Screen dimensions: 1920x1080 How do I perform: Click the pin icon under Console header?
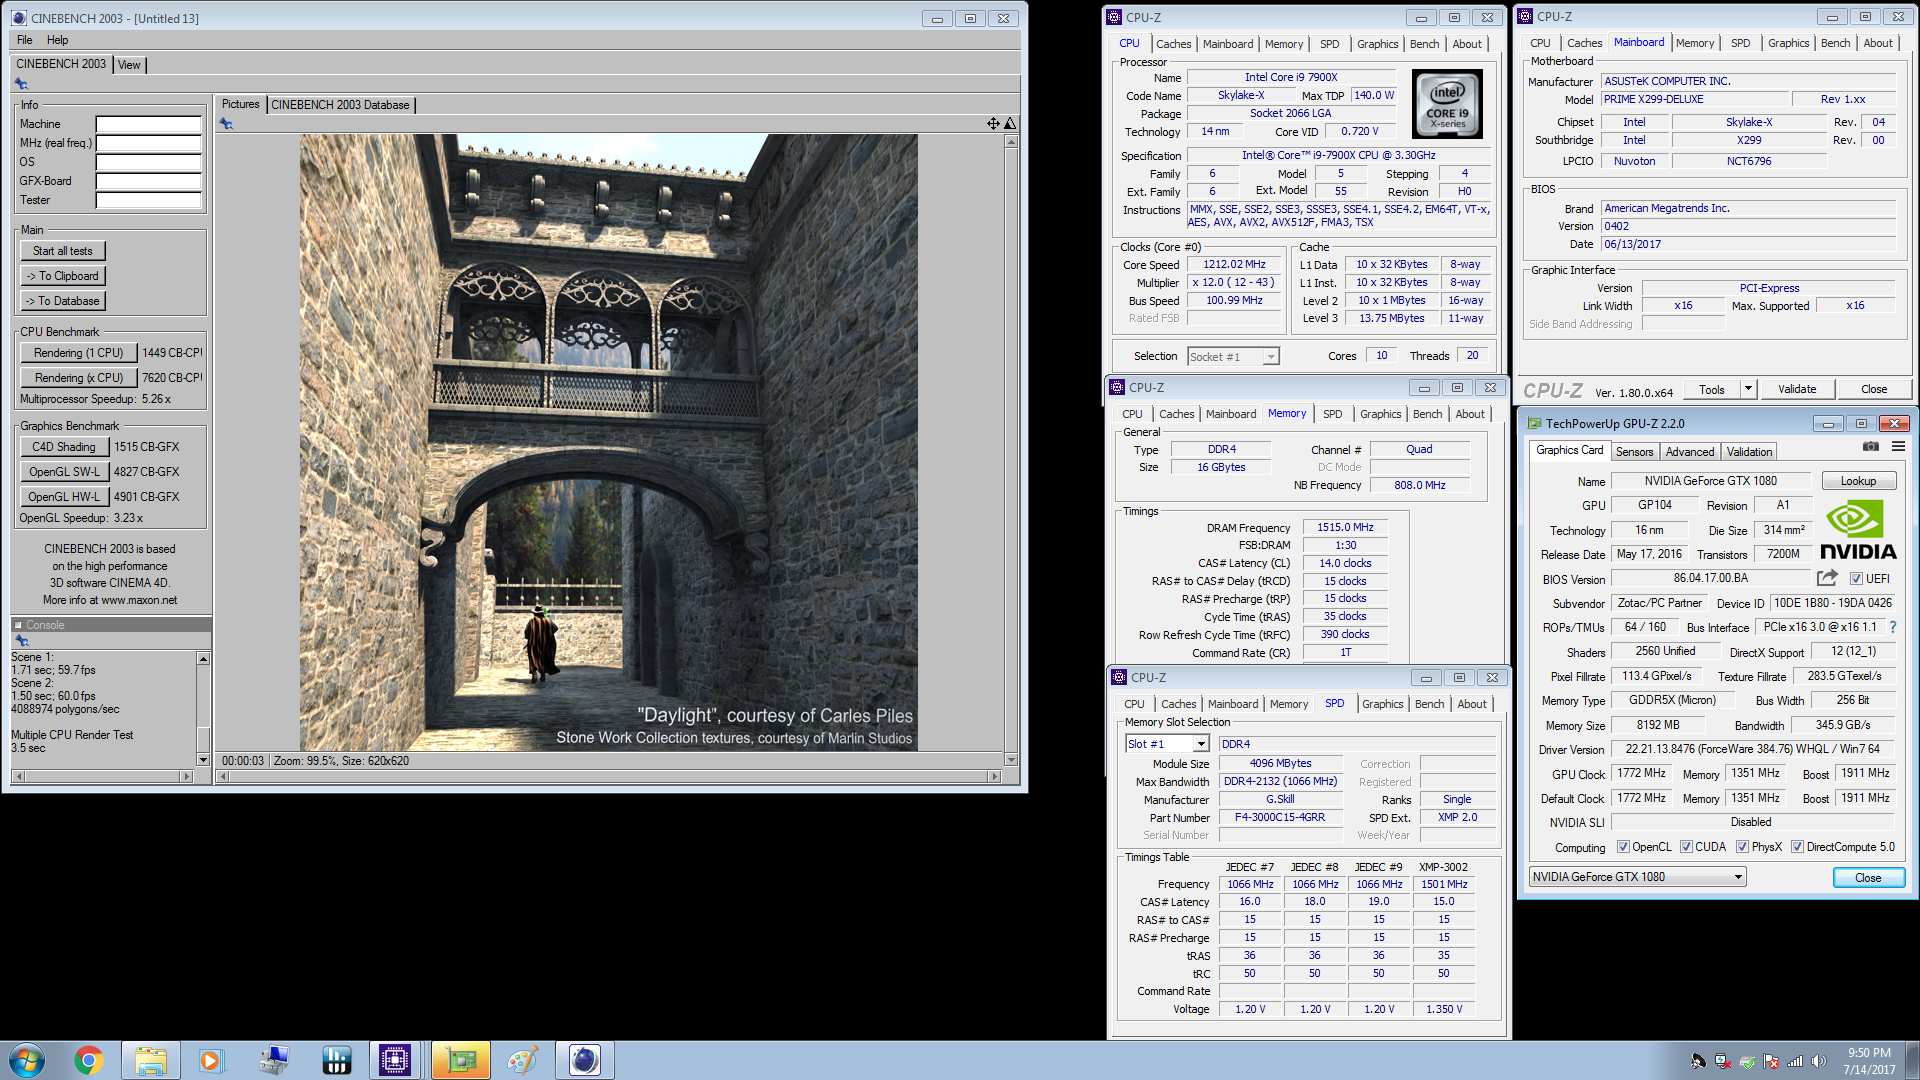[21, 640]
